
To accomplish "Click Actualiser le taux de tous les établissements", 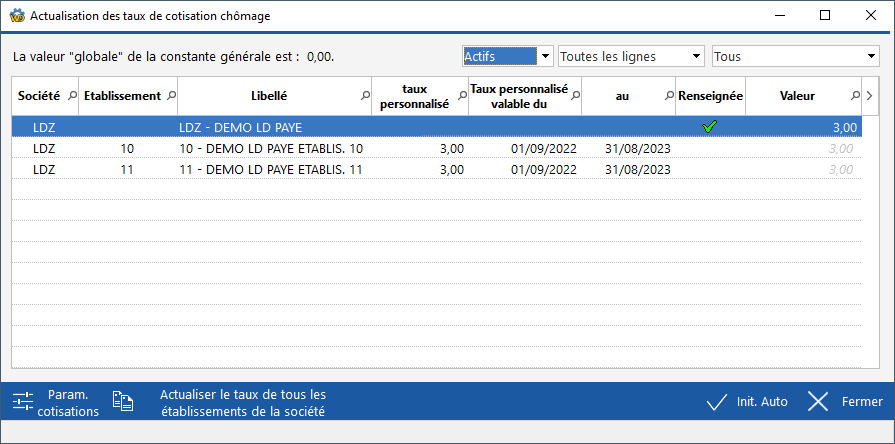I will [x=243, y=402].
